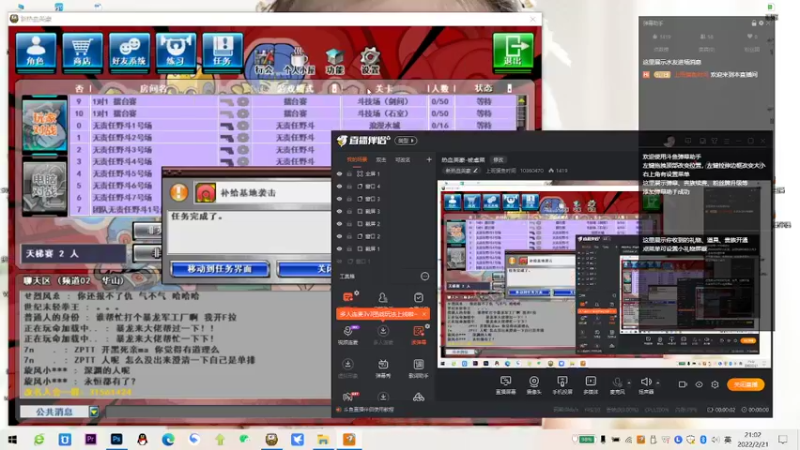Screen dimensions: 800x450
Task: Mute the 麦克风 microphone
Action: coord(617,385)
